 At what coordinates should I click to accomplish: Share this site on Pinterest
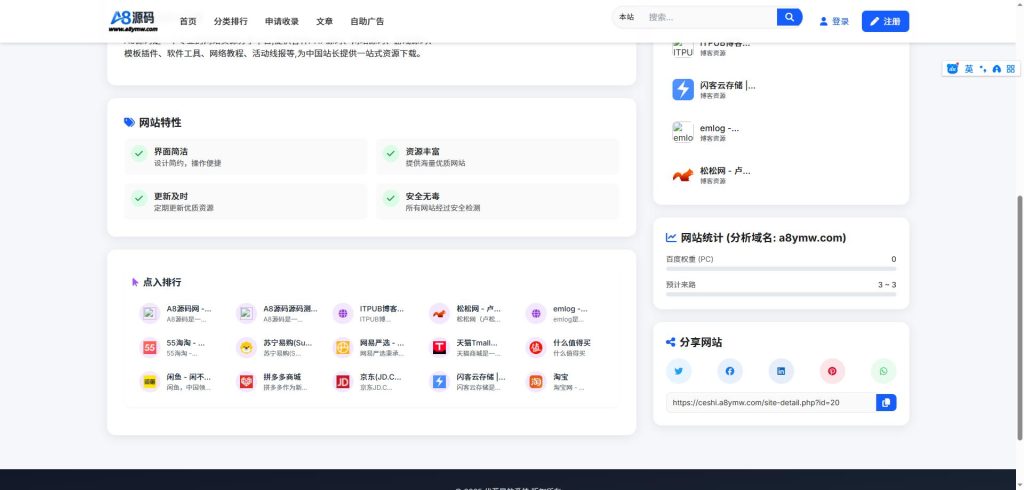pos(832,371)
